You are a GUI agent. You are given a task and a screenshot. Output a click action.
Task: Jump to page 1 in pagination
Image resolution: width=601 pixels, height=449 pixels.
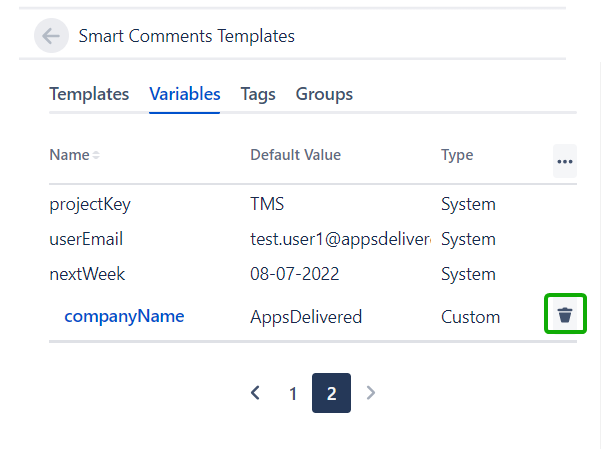pyautogui.click(x=293, y=393)
